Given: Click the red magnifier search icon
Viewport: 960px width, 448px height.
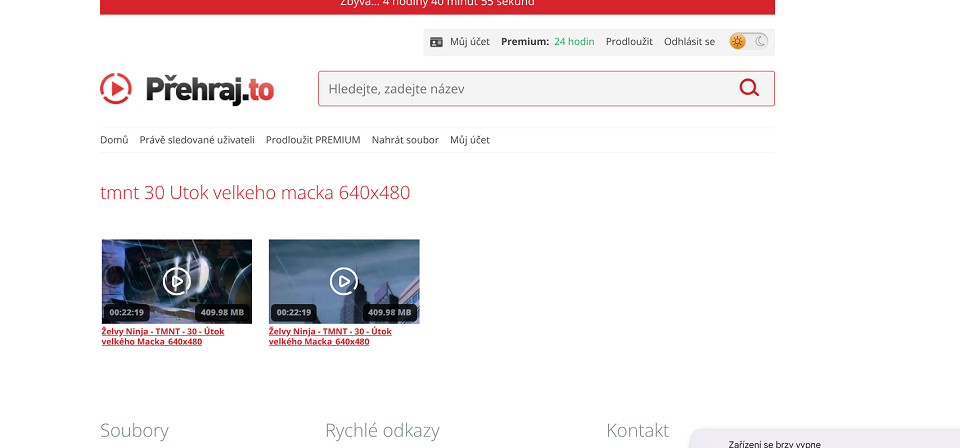Looking at the screenshot, I should pos(749,88).
